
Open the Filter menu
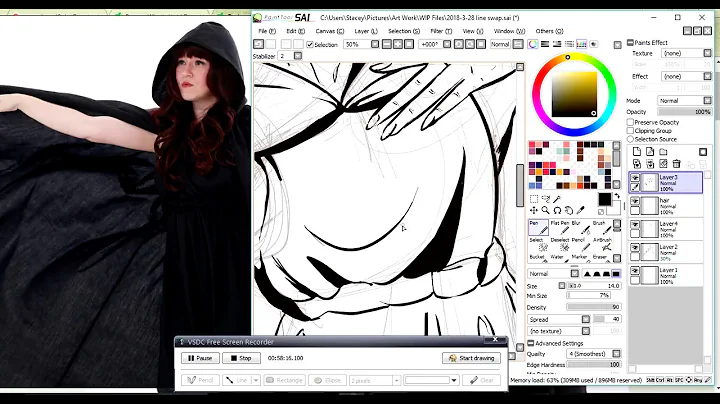(x=441, y=31)
